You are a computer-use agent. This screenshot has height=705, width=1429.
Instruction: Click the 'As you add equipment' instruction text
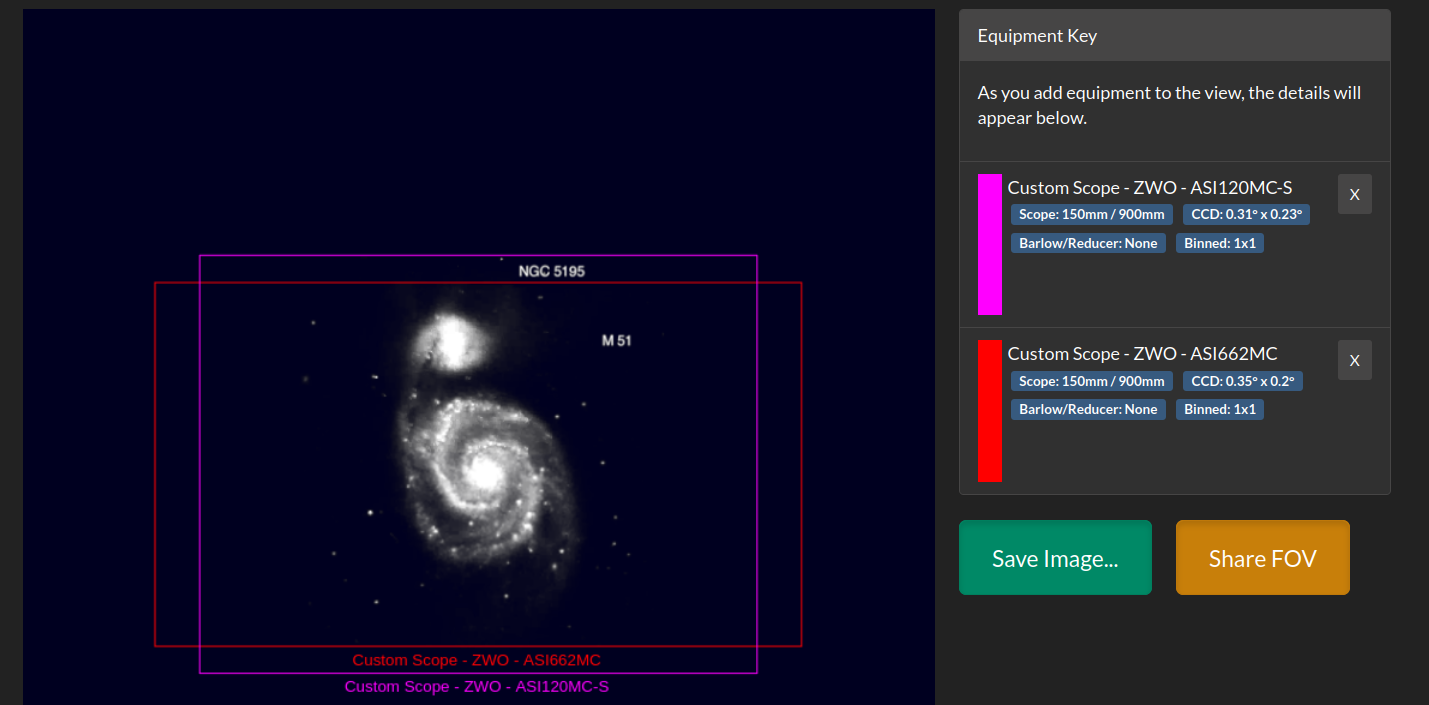point(1169,105)
